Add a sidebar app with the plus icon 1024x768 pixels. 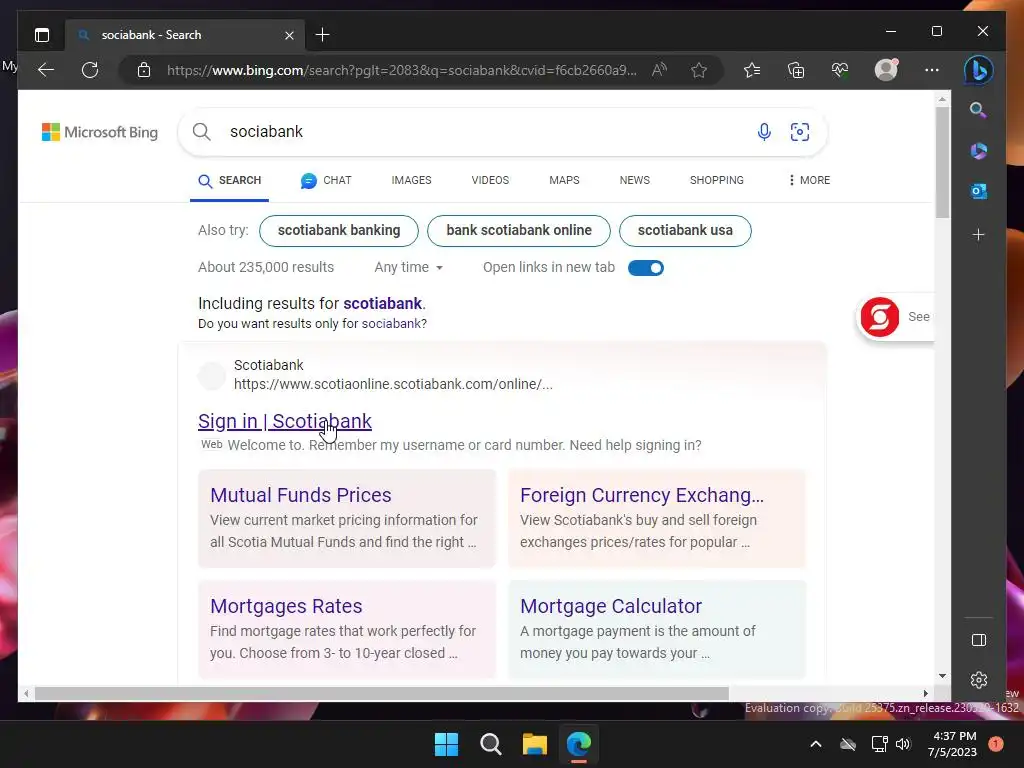[x=978, y=234]
